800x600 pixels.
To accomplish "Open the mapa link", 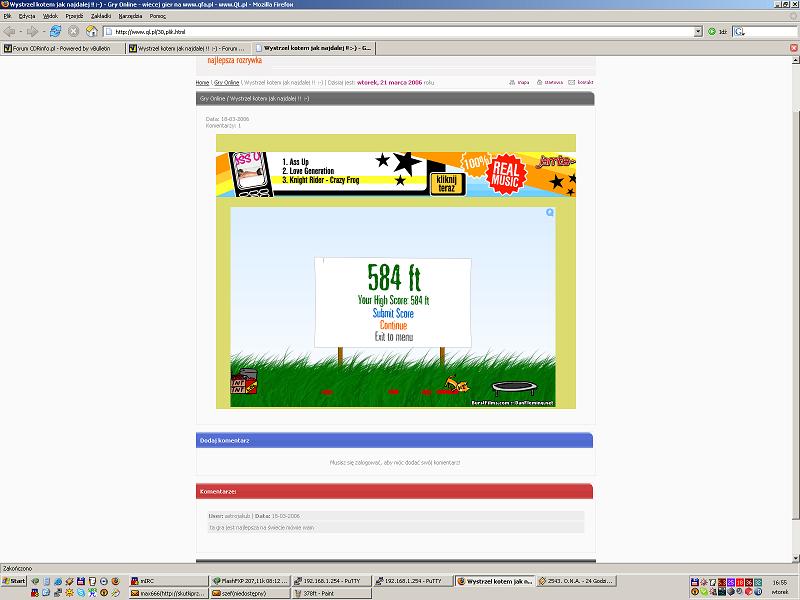I will pos(519,82).
